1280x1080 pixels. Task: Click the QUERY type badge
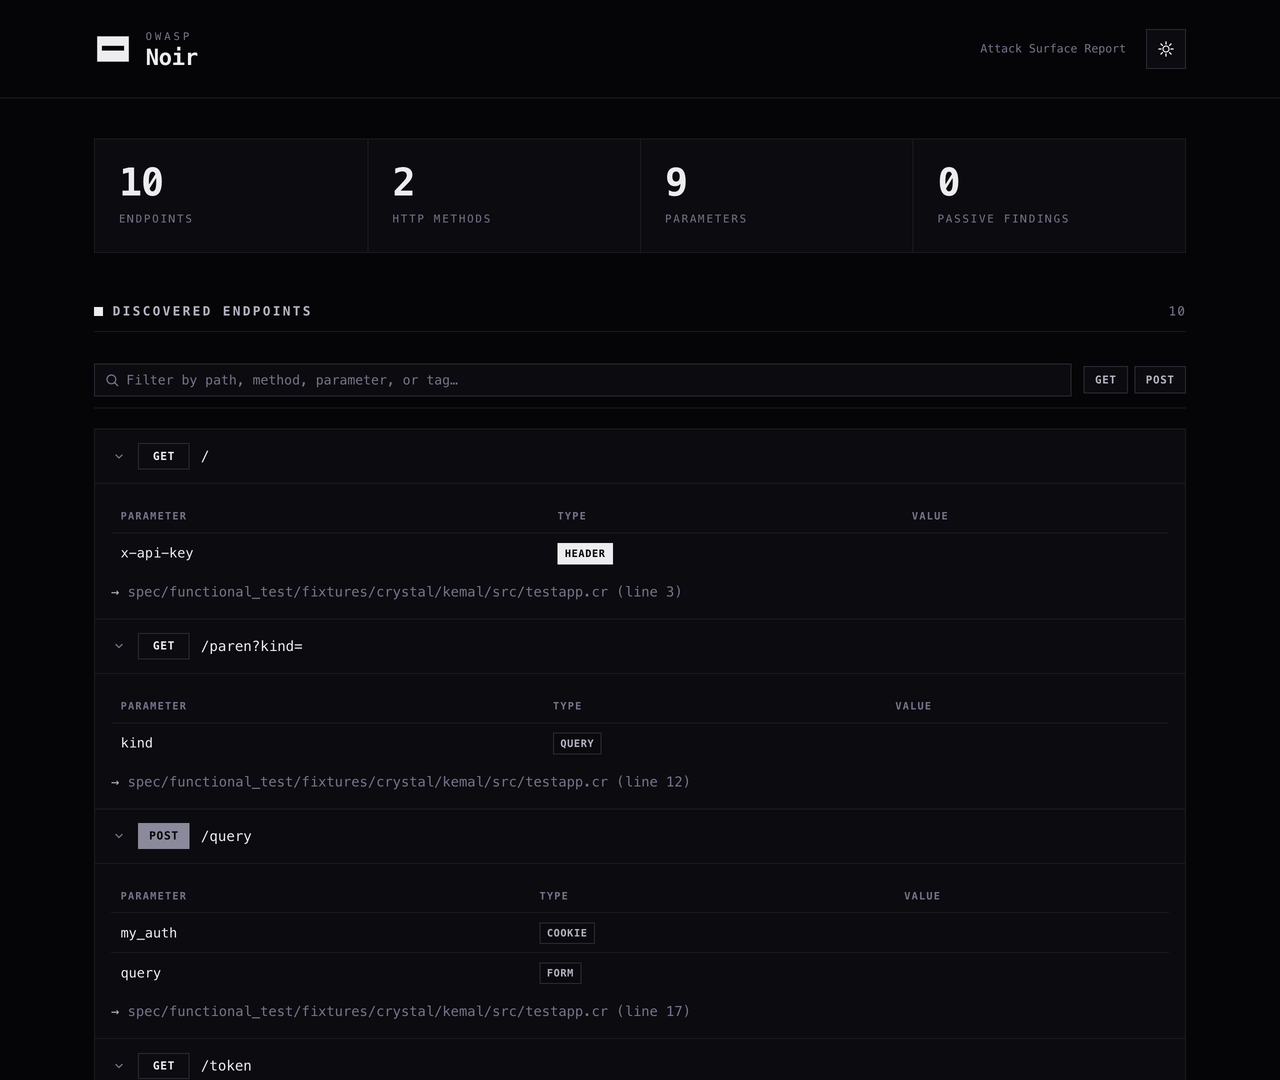click(577, 743)
